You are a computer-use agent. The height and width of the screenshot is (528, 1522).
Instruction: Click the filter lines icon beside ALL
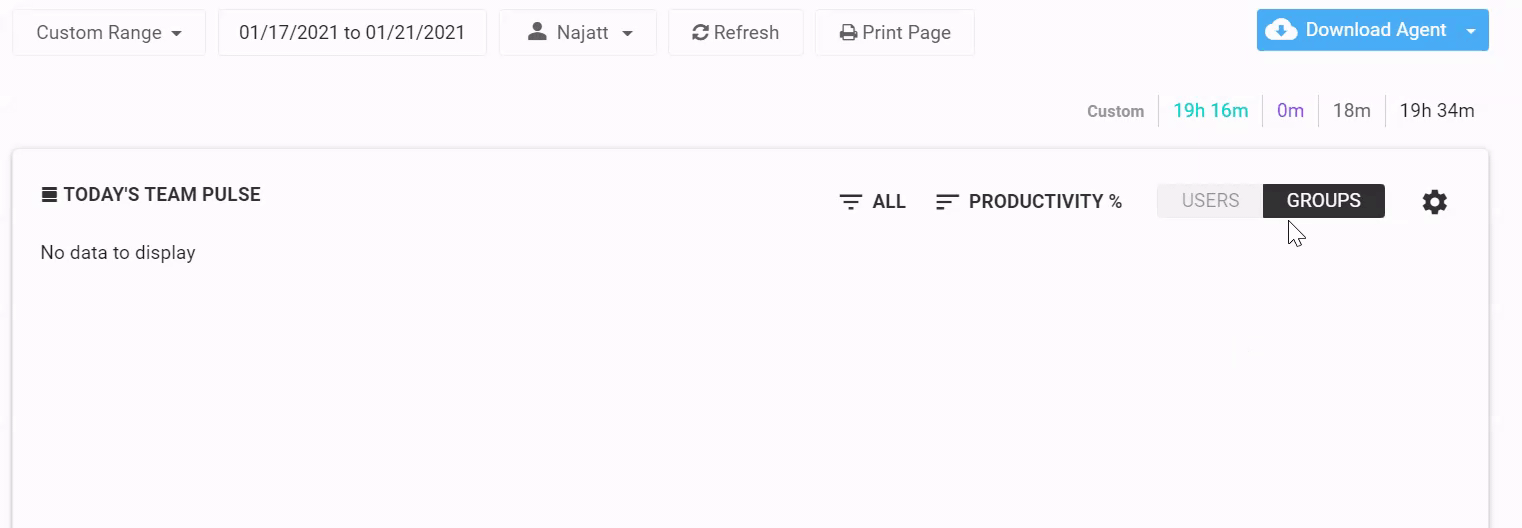coord(850,202)
